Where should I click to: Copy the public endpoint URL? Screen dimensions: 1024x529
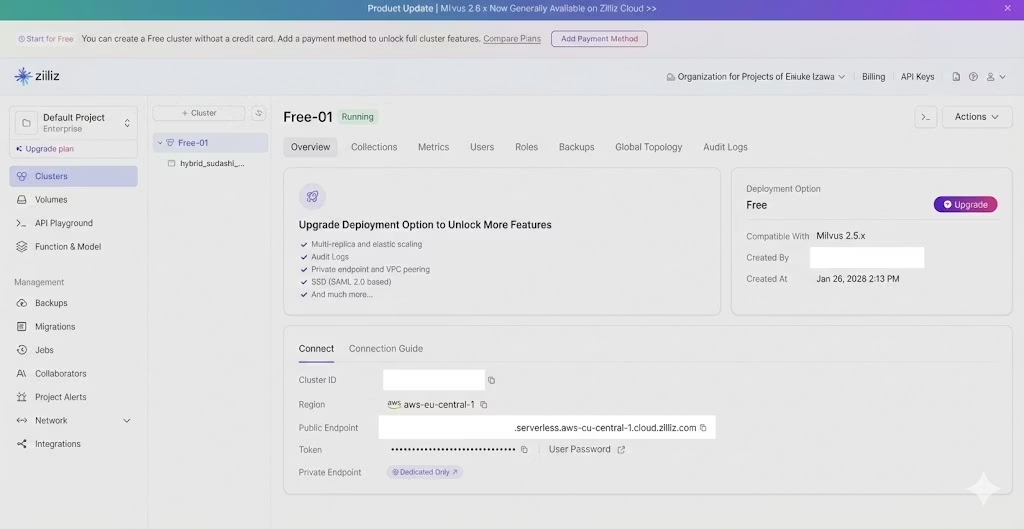(703, 428)
